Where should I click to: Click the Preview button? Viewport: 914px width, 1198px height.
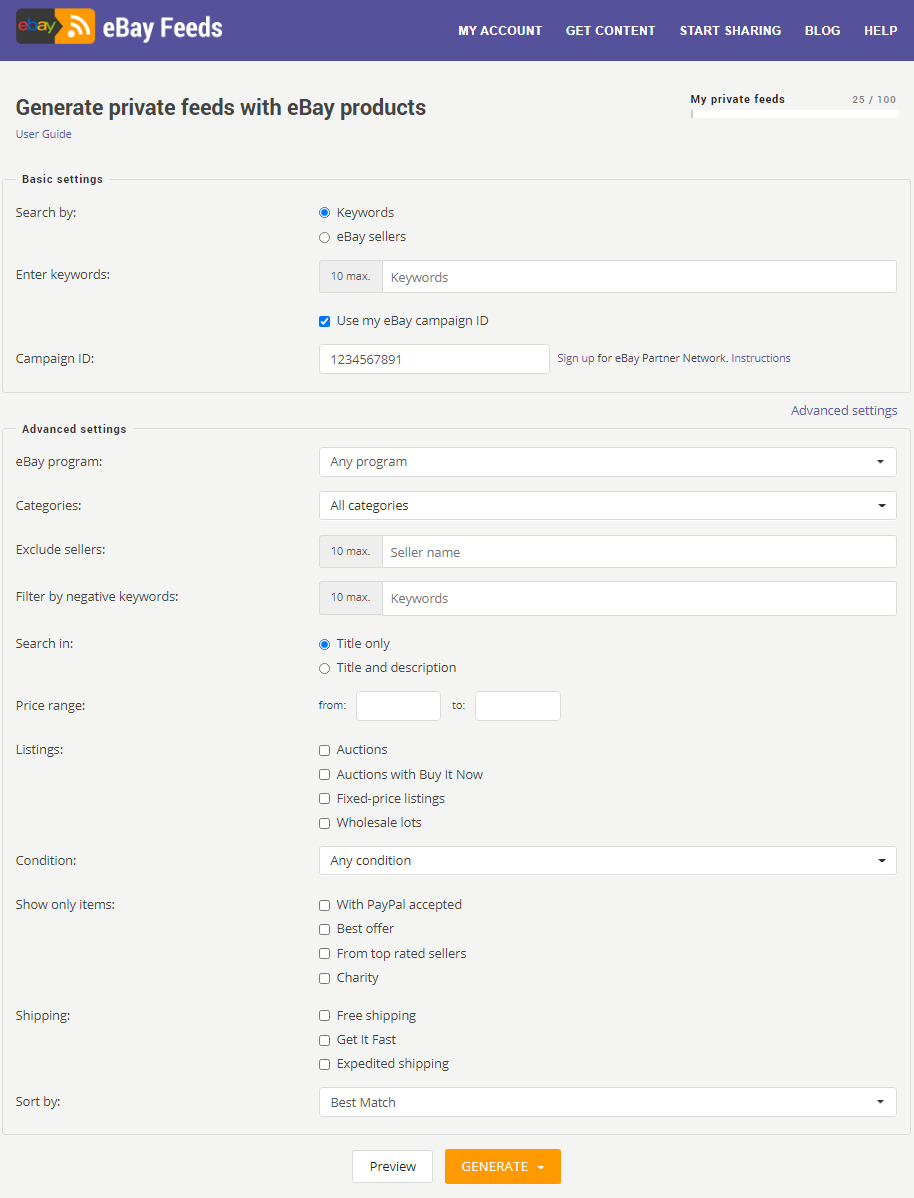click(393, 1167)
